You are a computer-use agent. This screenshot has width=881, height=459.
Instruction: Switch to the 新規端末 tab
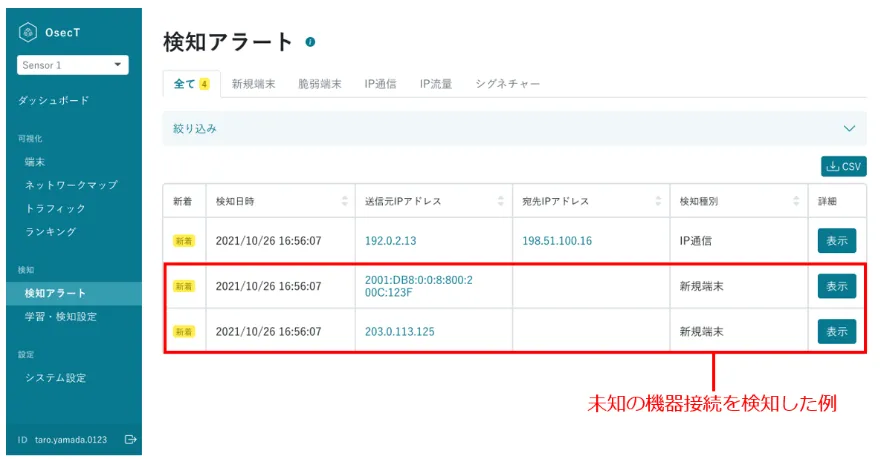(254, 84)
